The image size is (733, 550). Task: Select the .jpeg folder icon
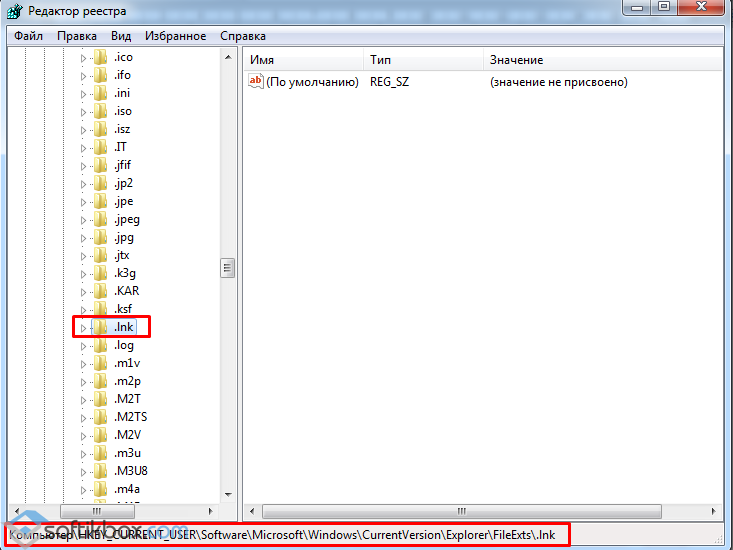point(100,219)
